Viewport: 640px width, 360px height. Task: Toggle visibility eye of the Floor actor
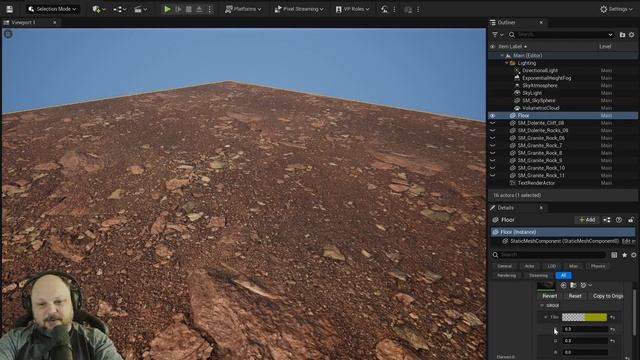493,116
